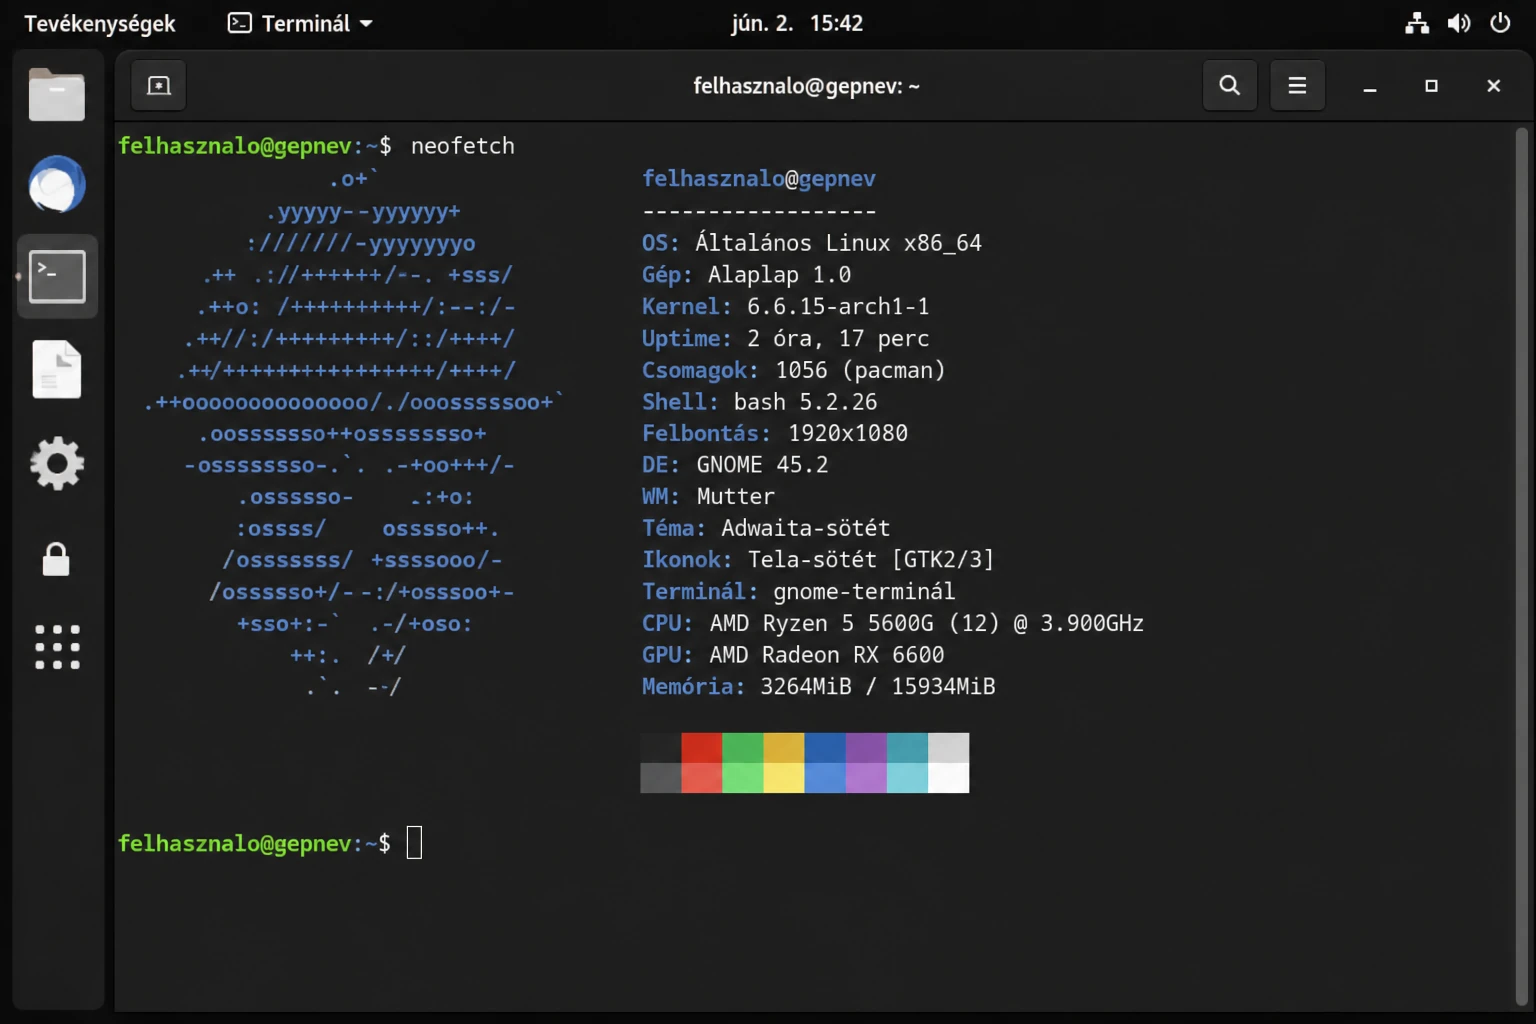The width and height of the screenshot is (1536, 1024).
Task: Show all applications grid
Action: click(57, 647)
